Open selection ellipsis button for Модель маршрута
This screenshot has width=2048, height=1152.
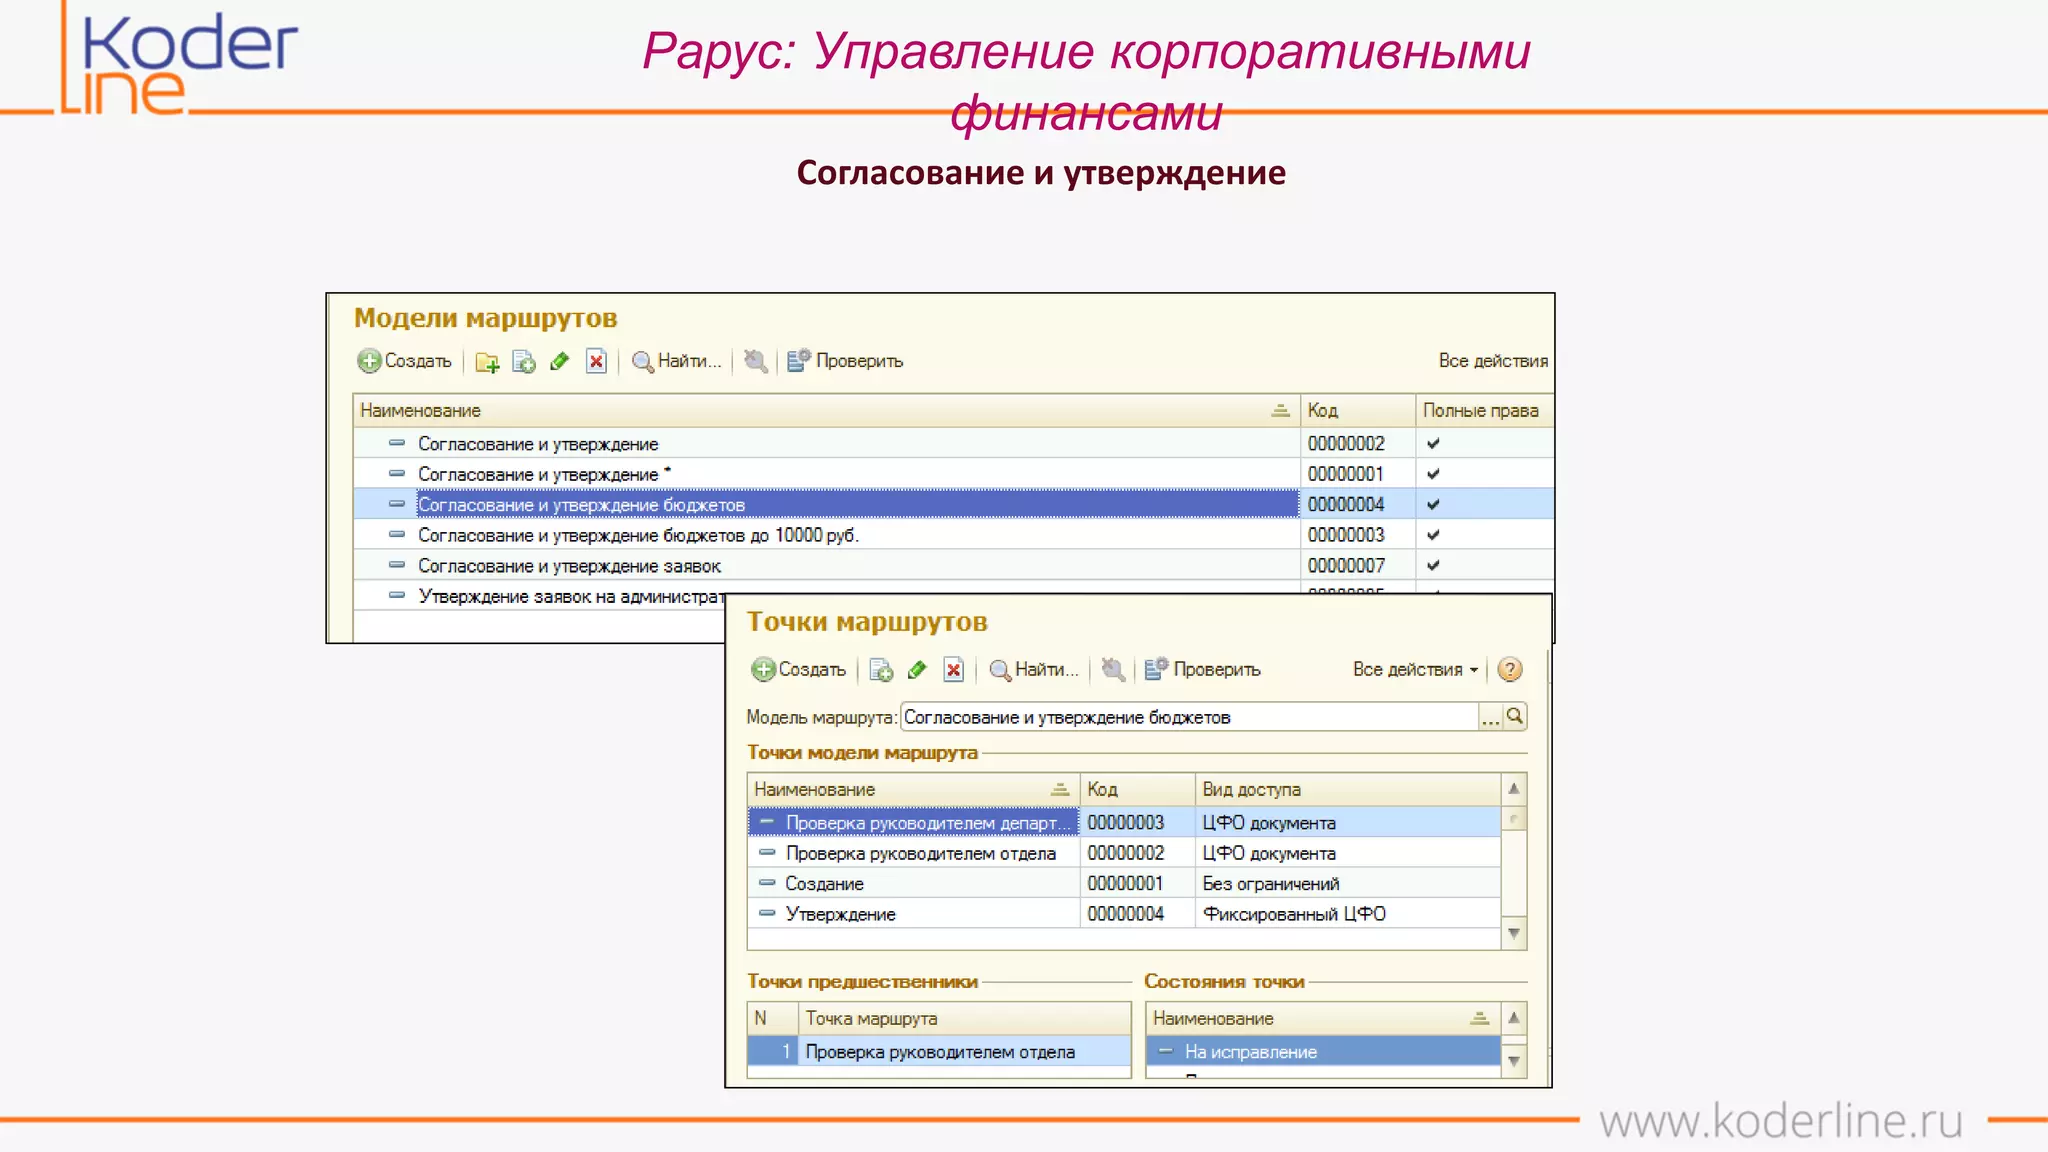click(x=1490, y=717)
